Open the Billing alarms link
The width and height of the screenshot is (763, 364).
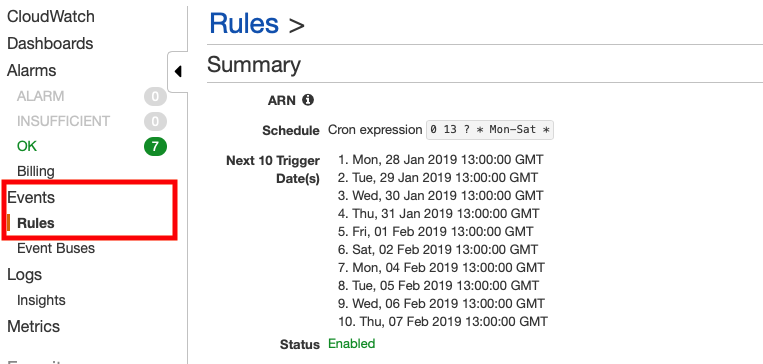(36, 171)
